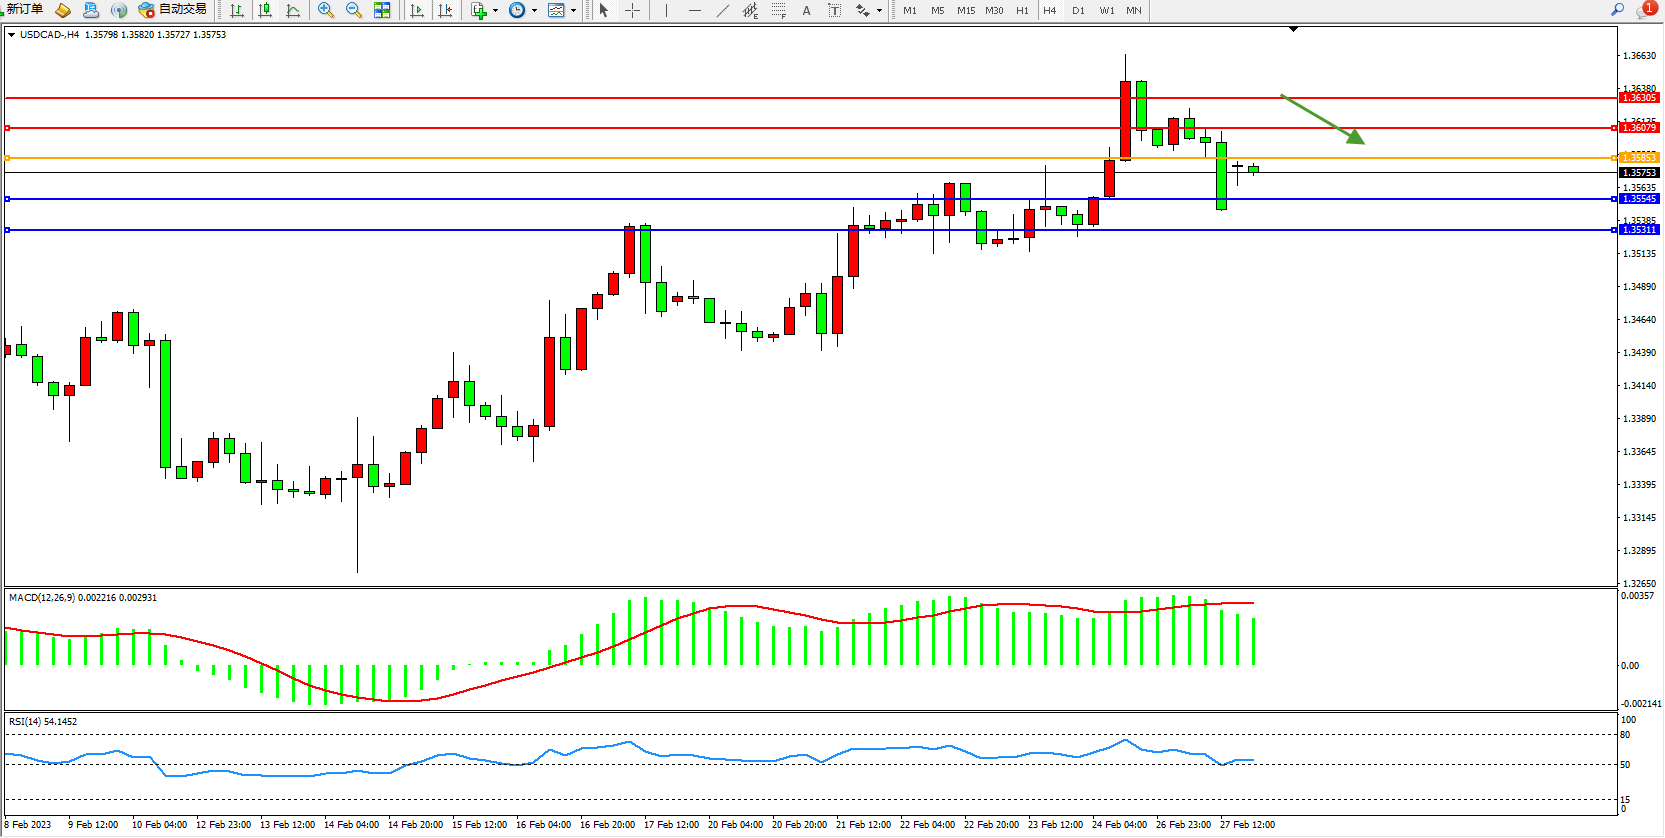Click the New Order (新订单) button
Viewport: 1665px width, 838px height.
(x=24, y=9)
